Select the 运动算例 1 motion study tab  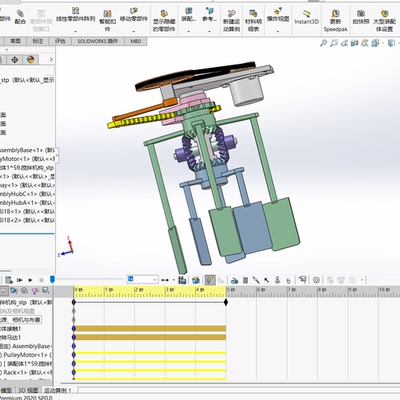point(58,390)
